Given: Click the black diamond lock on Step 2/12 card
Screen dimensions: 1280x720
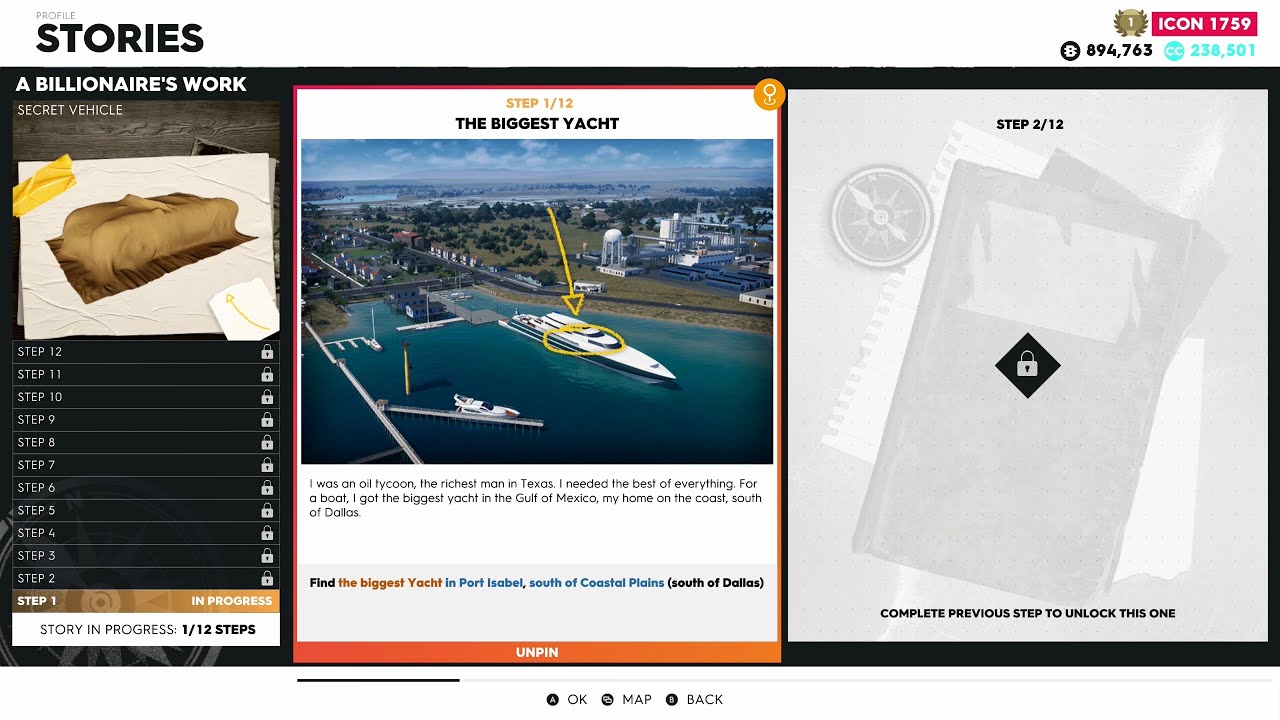Looking at the screenshot, I should click(x=1027, y=366).
